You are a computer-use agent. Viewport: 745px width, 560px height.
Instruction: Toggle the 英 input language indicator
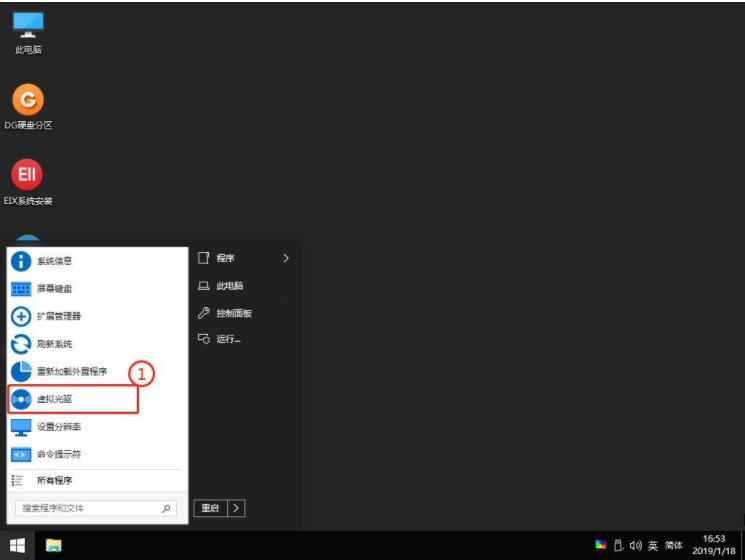[652, 545]
